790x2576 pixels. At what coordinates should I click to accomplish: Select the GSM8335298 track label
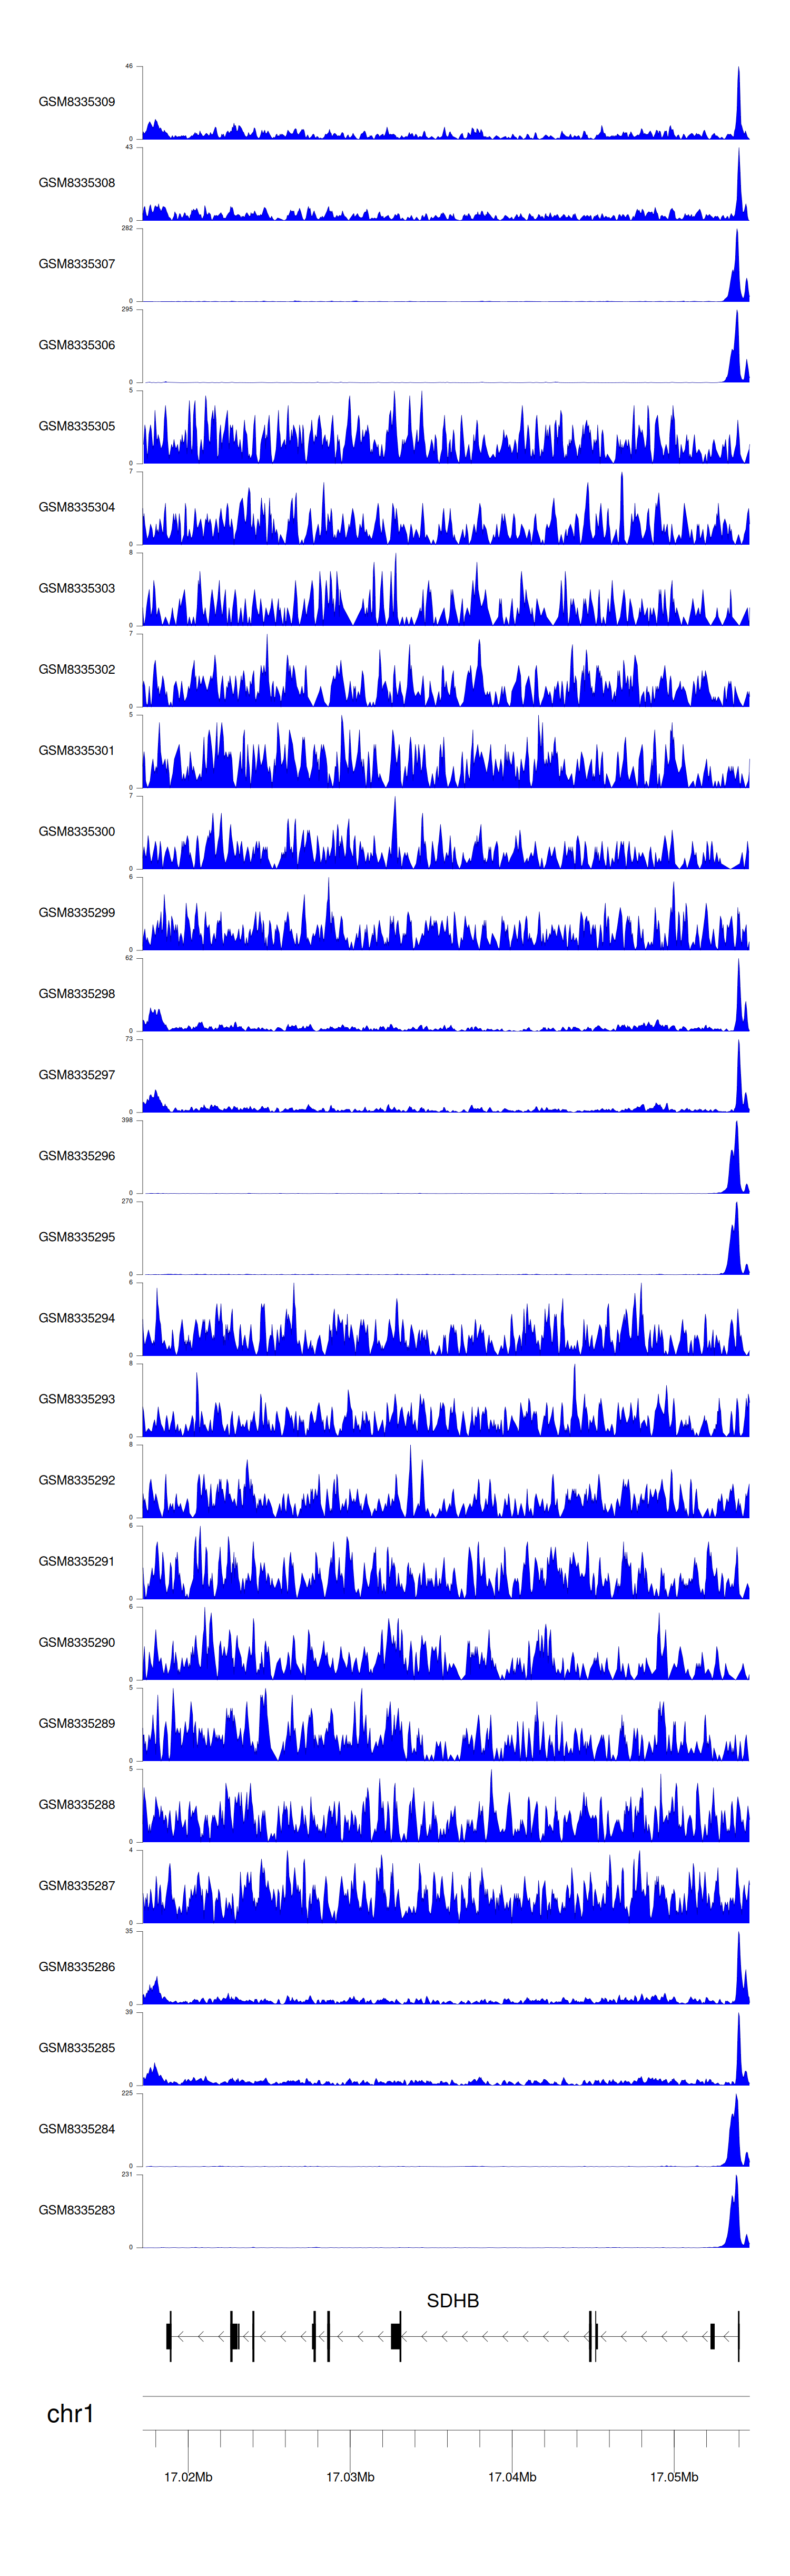pyautogui.click(x=76, y=994)
